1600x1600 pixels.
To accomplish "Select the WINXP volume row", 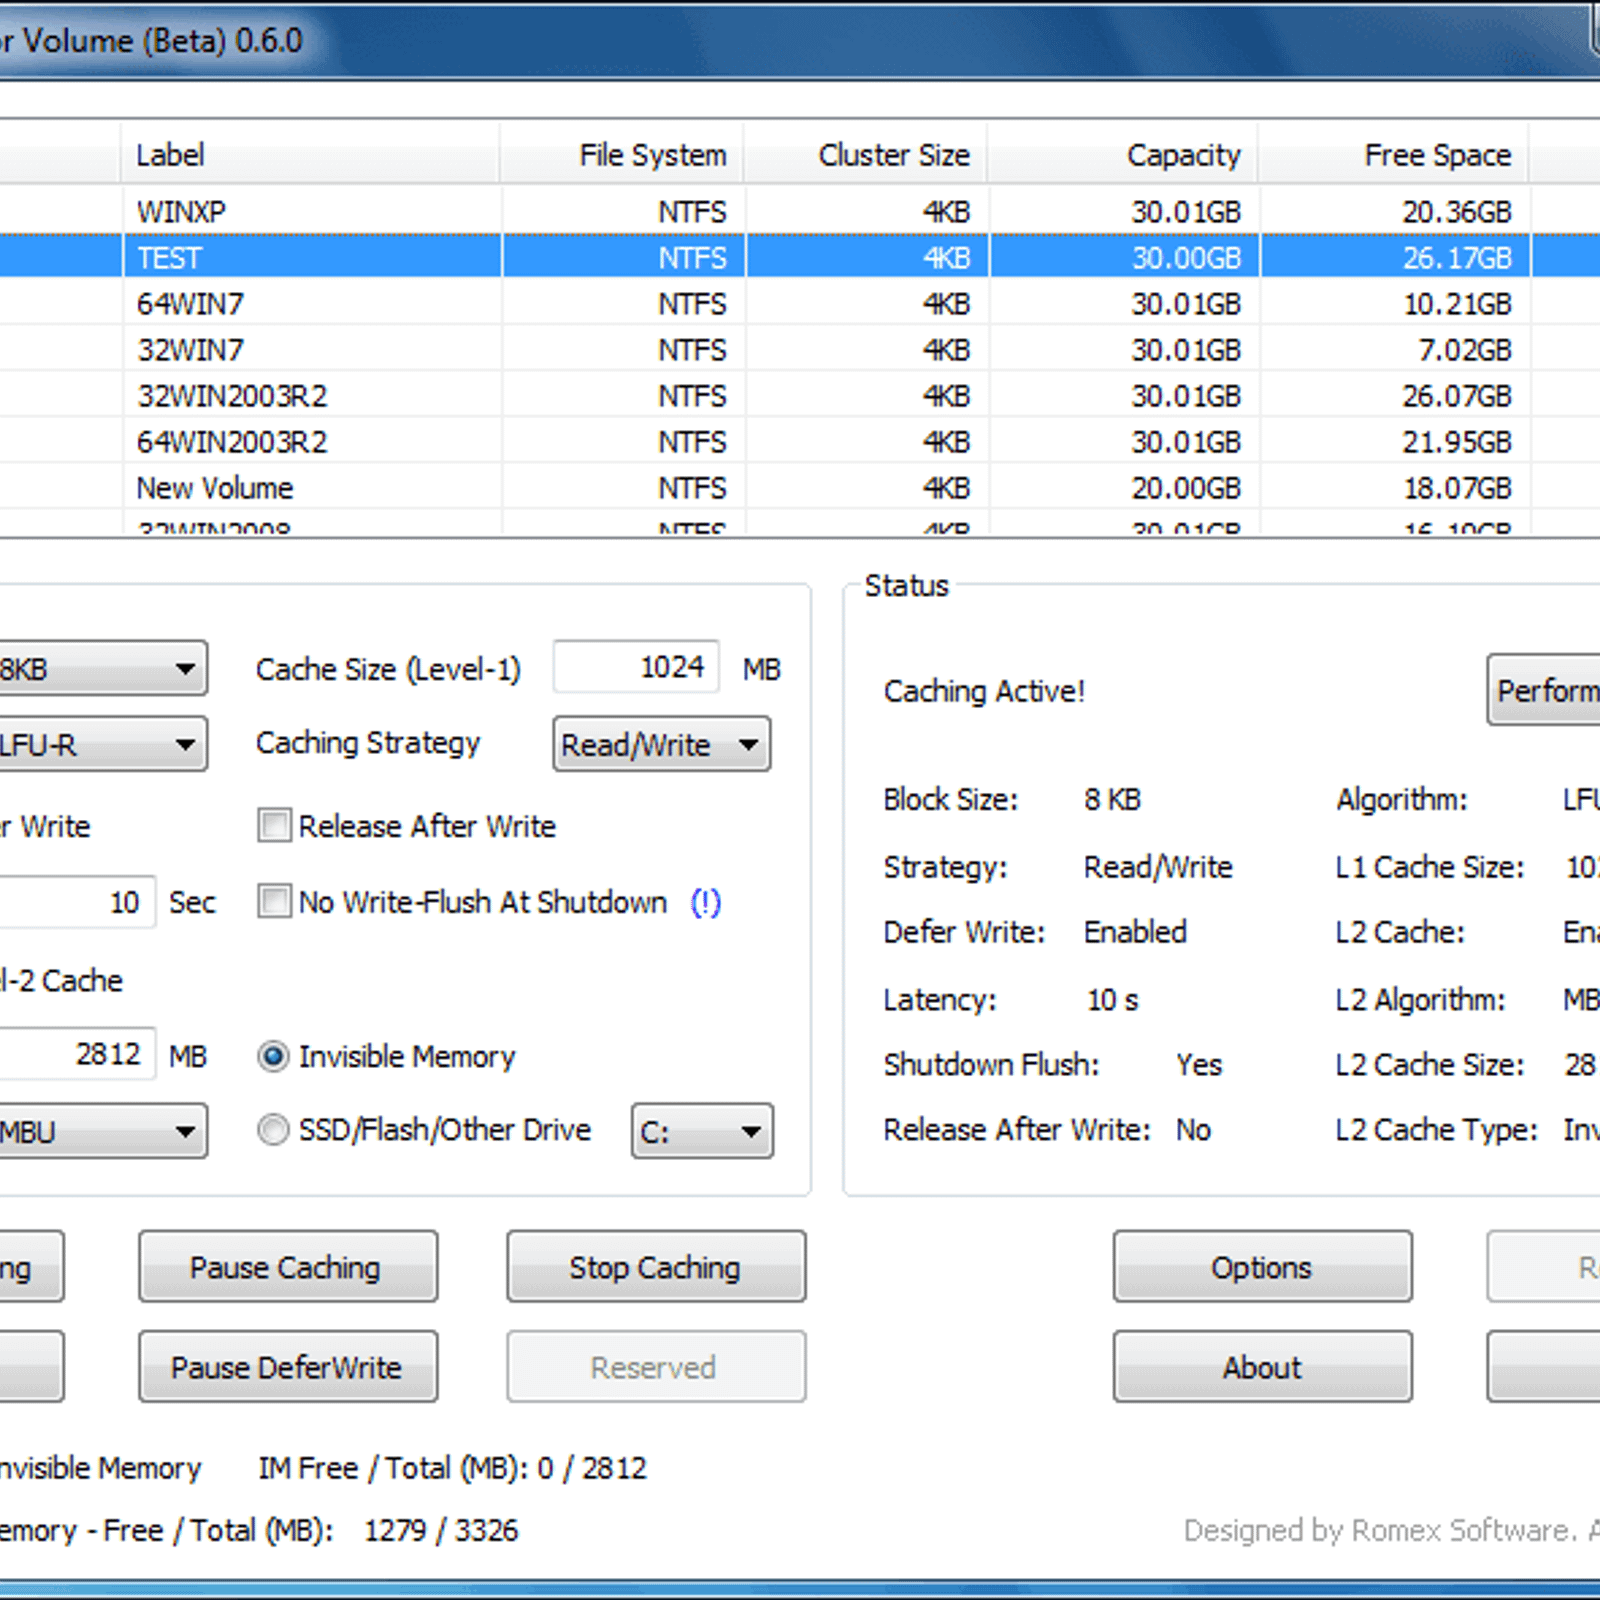I will coord(800,211).
